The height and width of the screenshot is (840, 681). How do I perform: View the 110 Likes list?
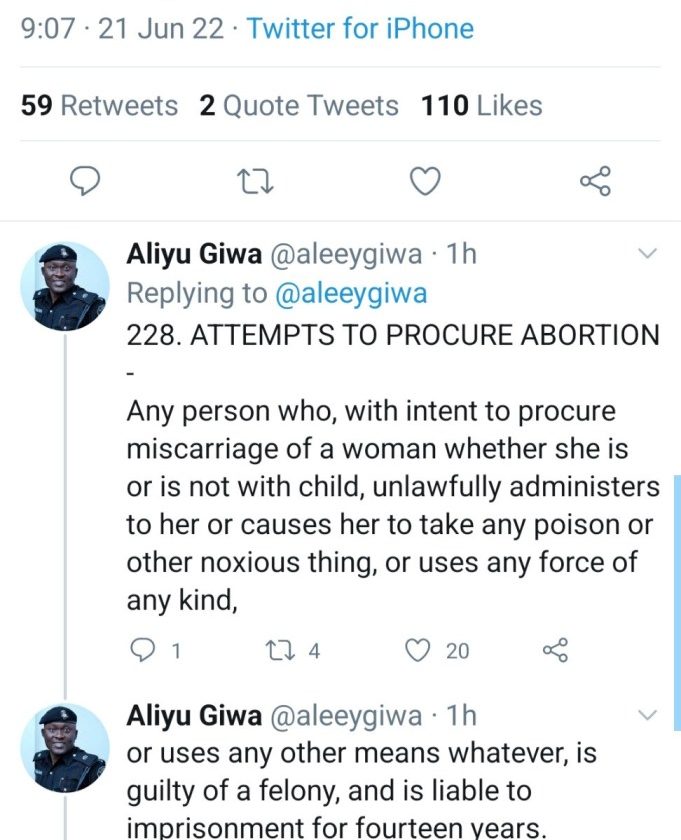click(482, 106)
